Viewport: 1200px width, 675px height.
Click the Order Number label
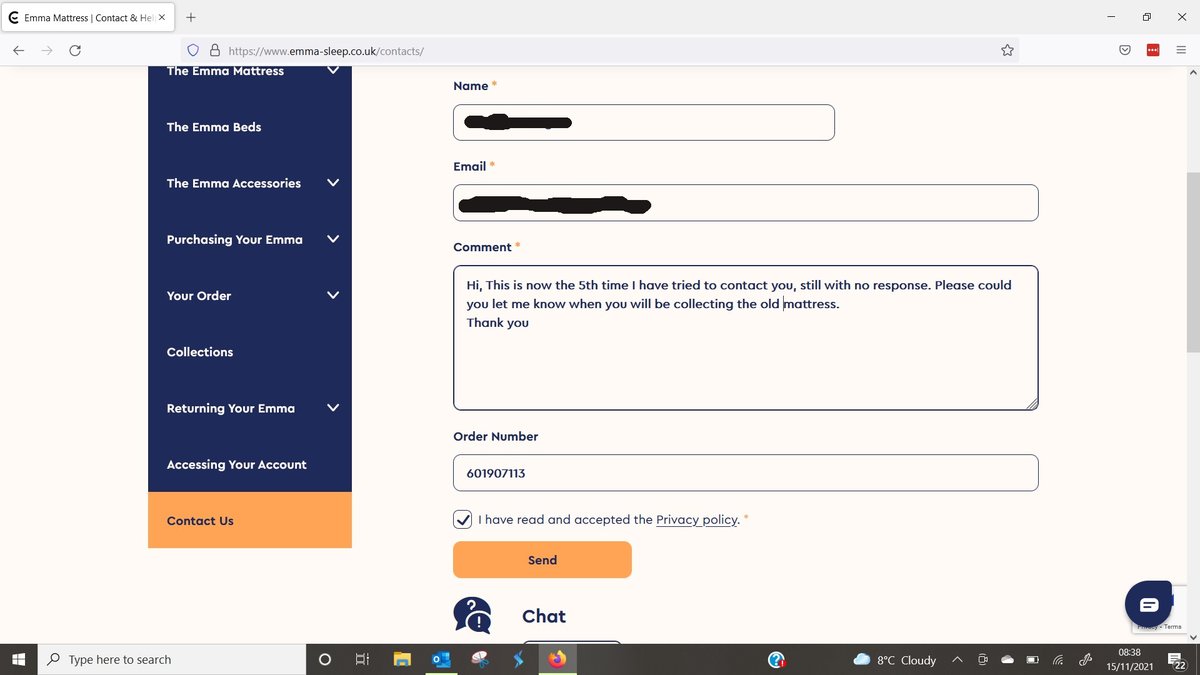point(496,437)
